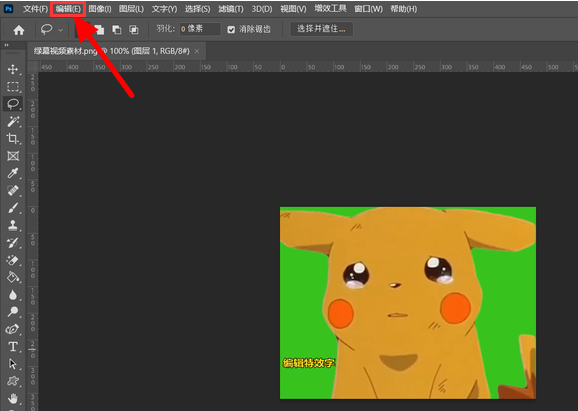Select the Clone Stamp tool
The height and width of the screenshot is (411, 578).
pos(13,225)
